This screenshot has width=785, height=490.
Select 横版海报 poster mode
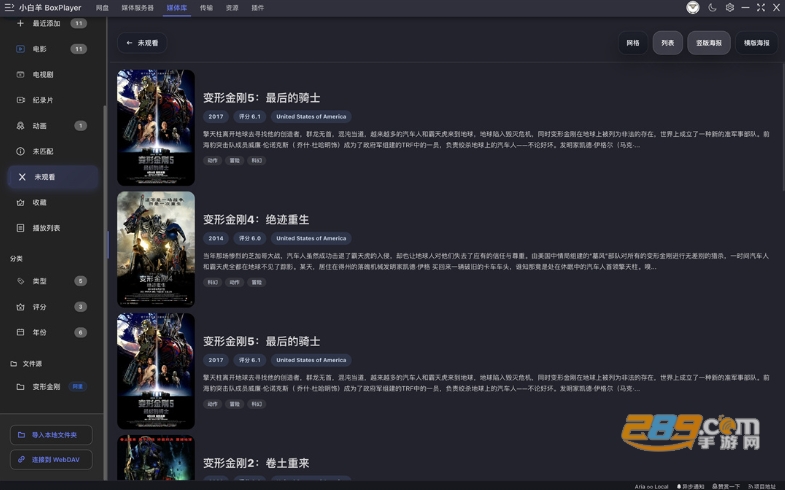coord(756,43)
